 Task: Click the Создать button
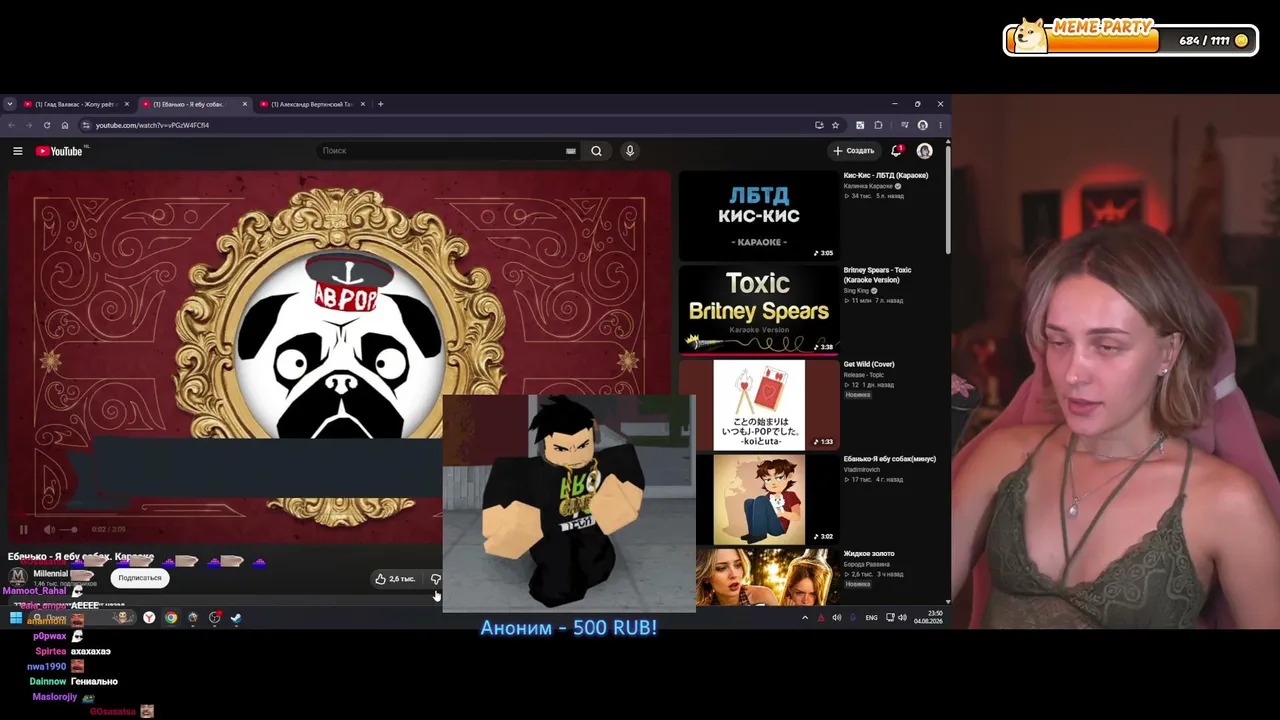pos(853,151)
